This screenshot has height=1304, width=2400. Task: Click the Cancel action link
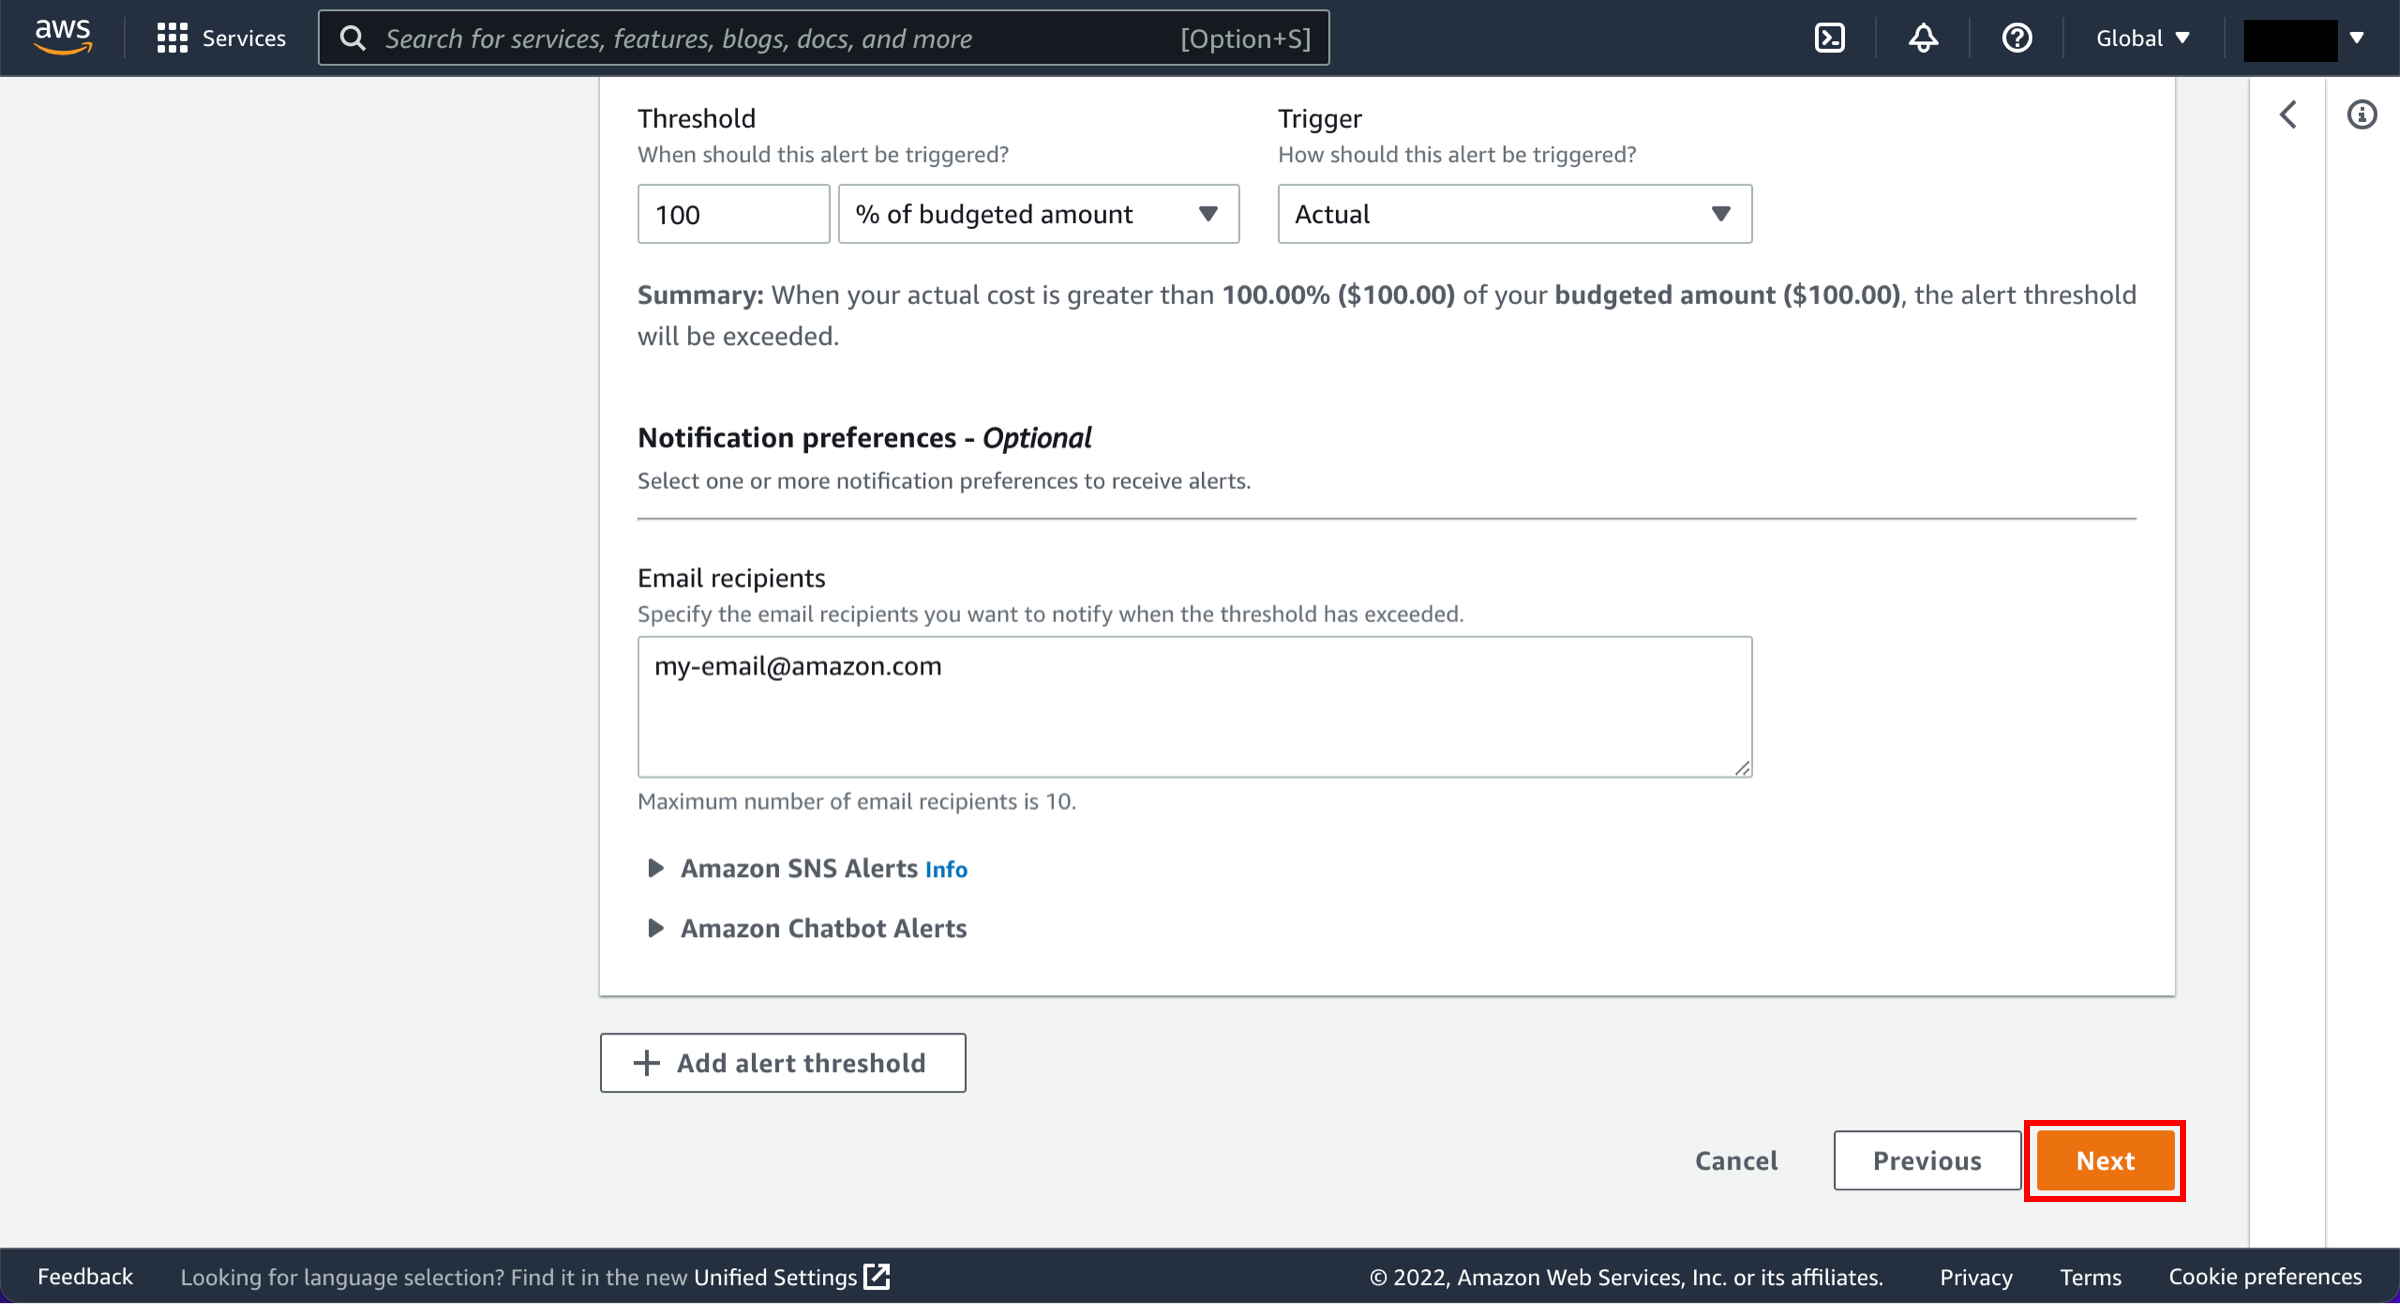pyautogui.click(x=1737, y=1159)
